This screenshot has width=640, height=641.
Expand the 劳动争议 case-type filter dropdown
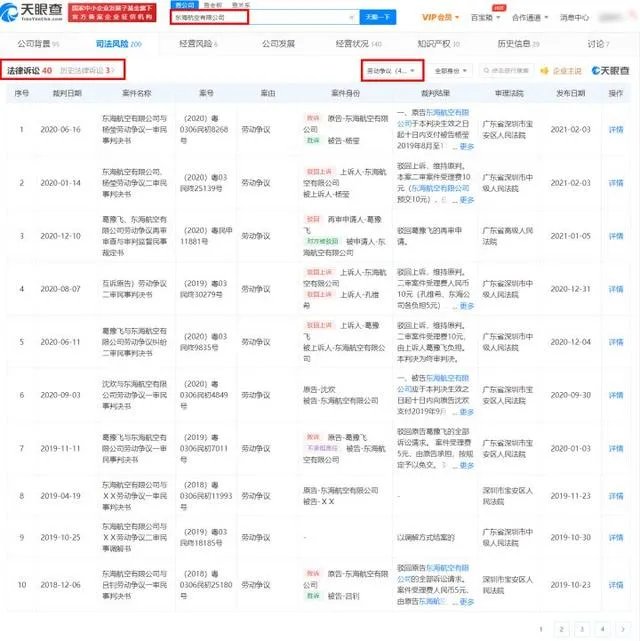(x=392, y=71)
